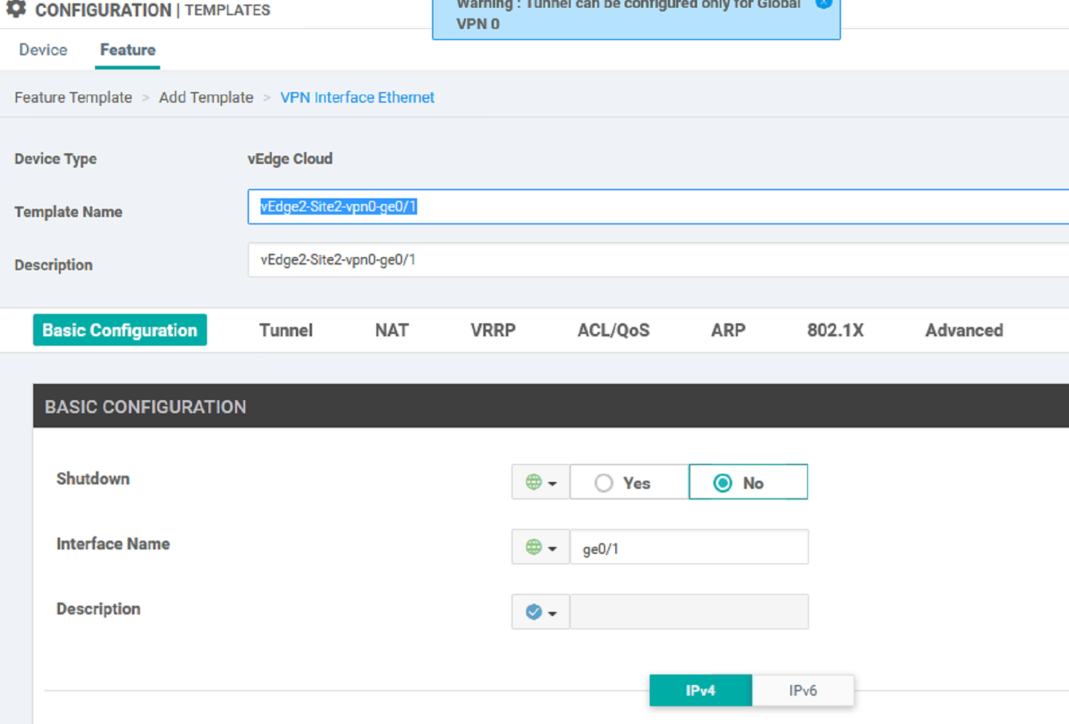Open Shutdown global scope dropdown
Viewport: 1069px width, 724px height.
(541, 483)
